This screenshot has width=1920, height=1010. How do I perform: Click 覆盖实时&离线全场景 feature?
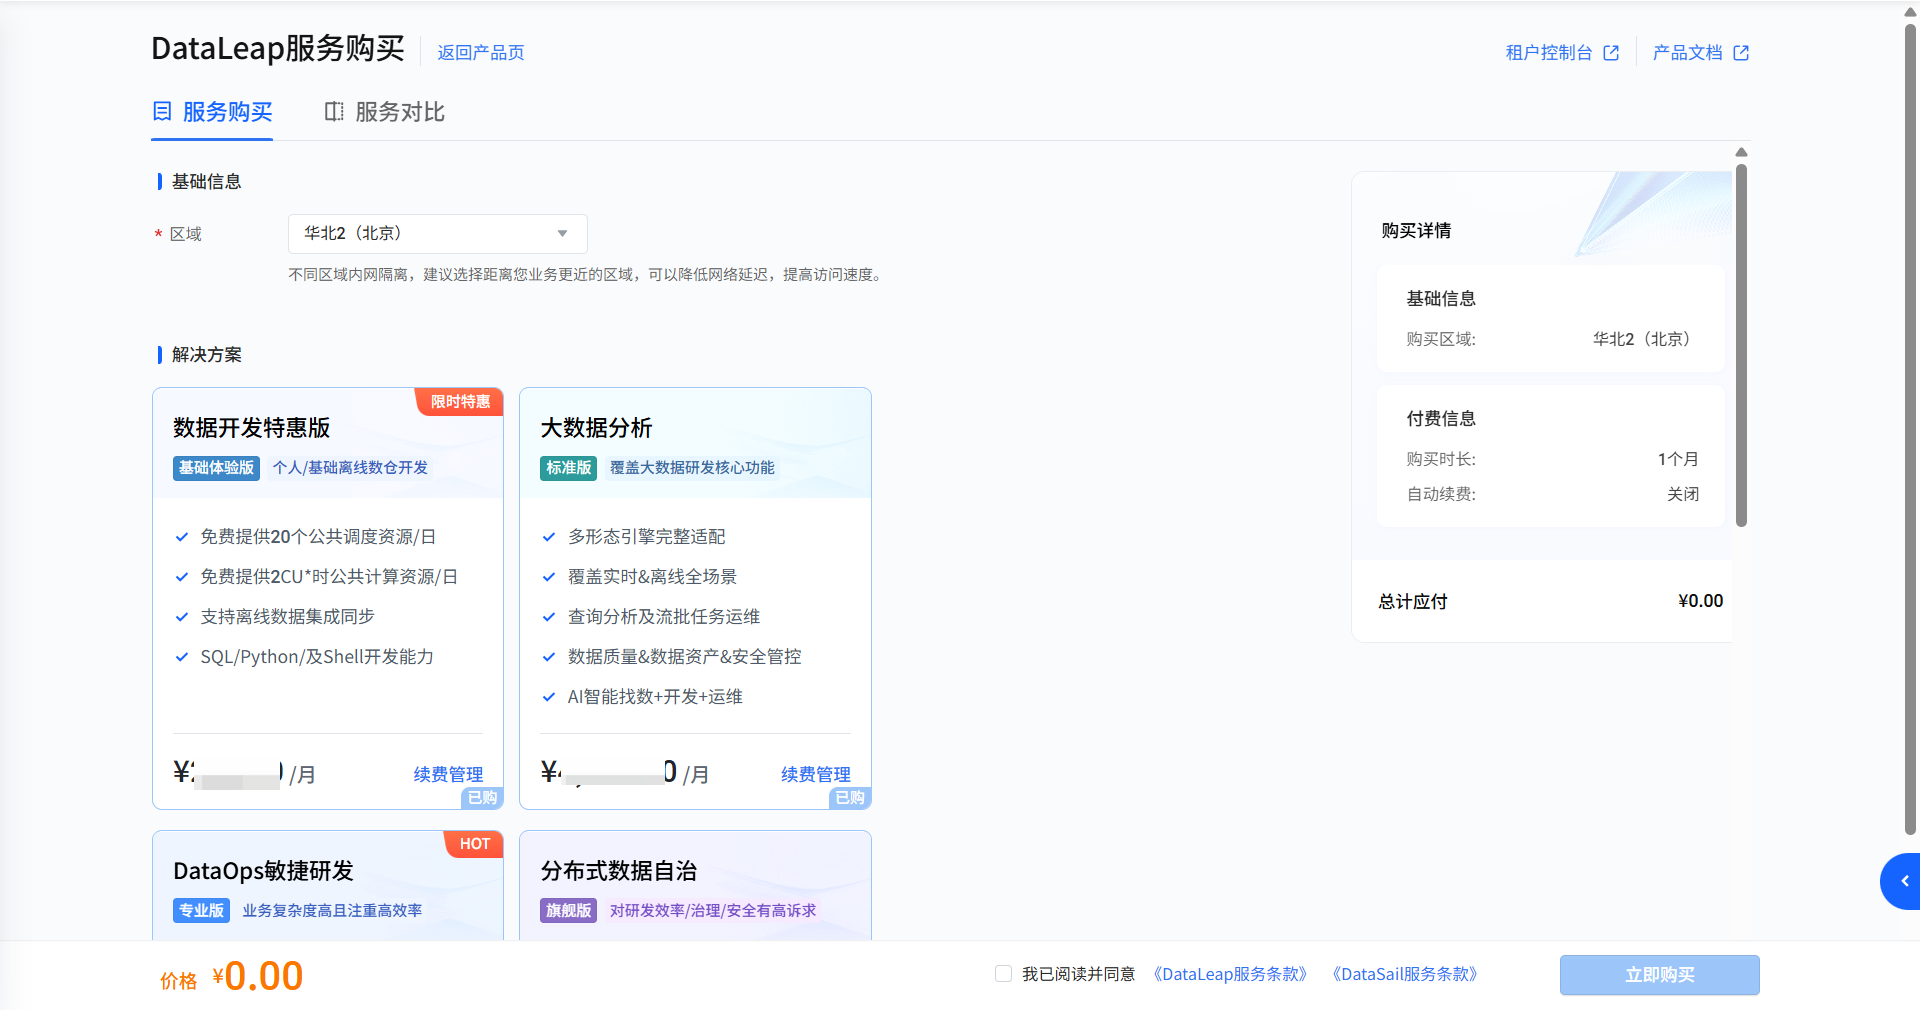[652, 577]
